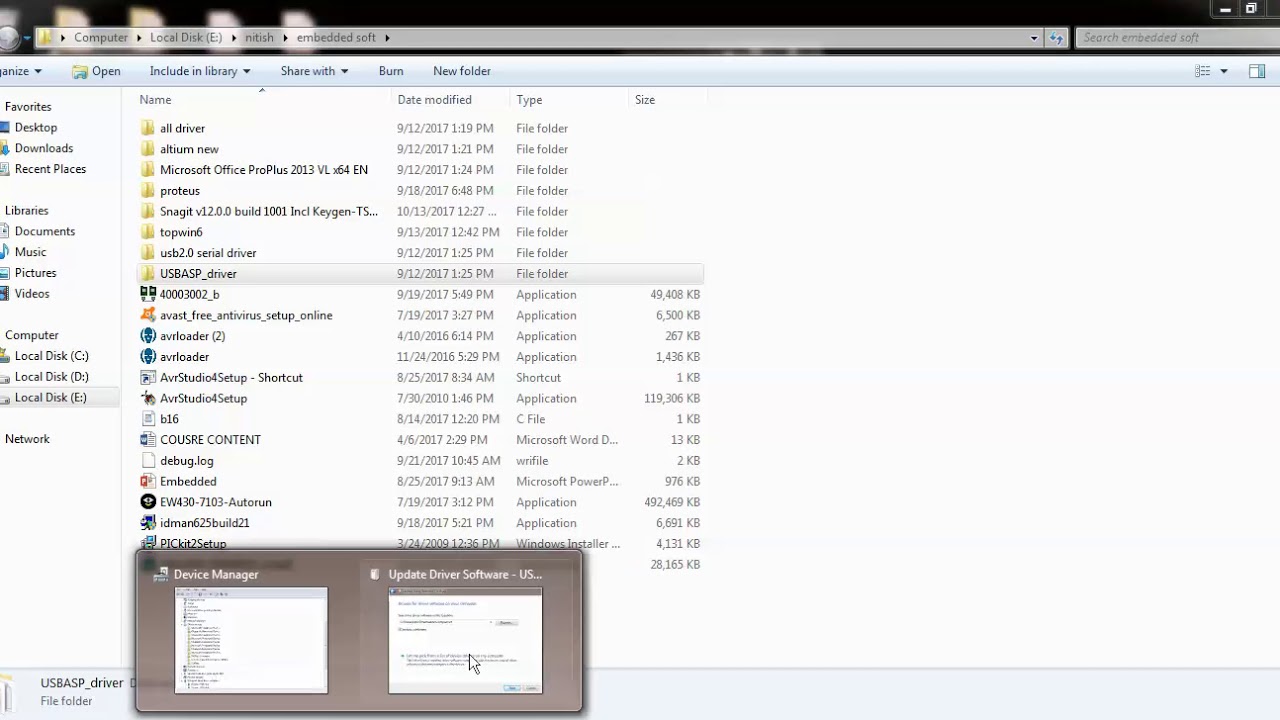
Task: Go to Computer in the address bar
Action: coord(101,38)
